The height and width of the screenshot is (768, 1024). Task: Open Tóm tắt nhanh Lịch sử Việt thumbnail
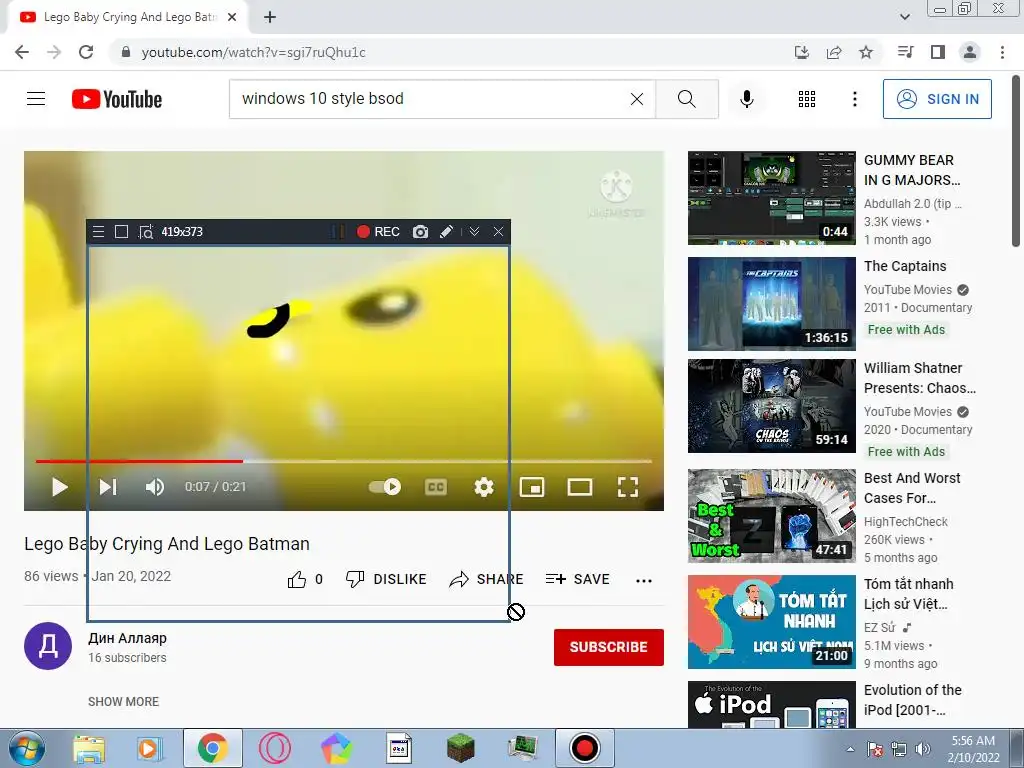click(772, 622)
